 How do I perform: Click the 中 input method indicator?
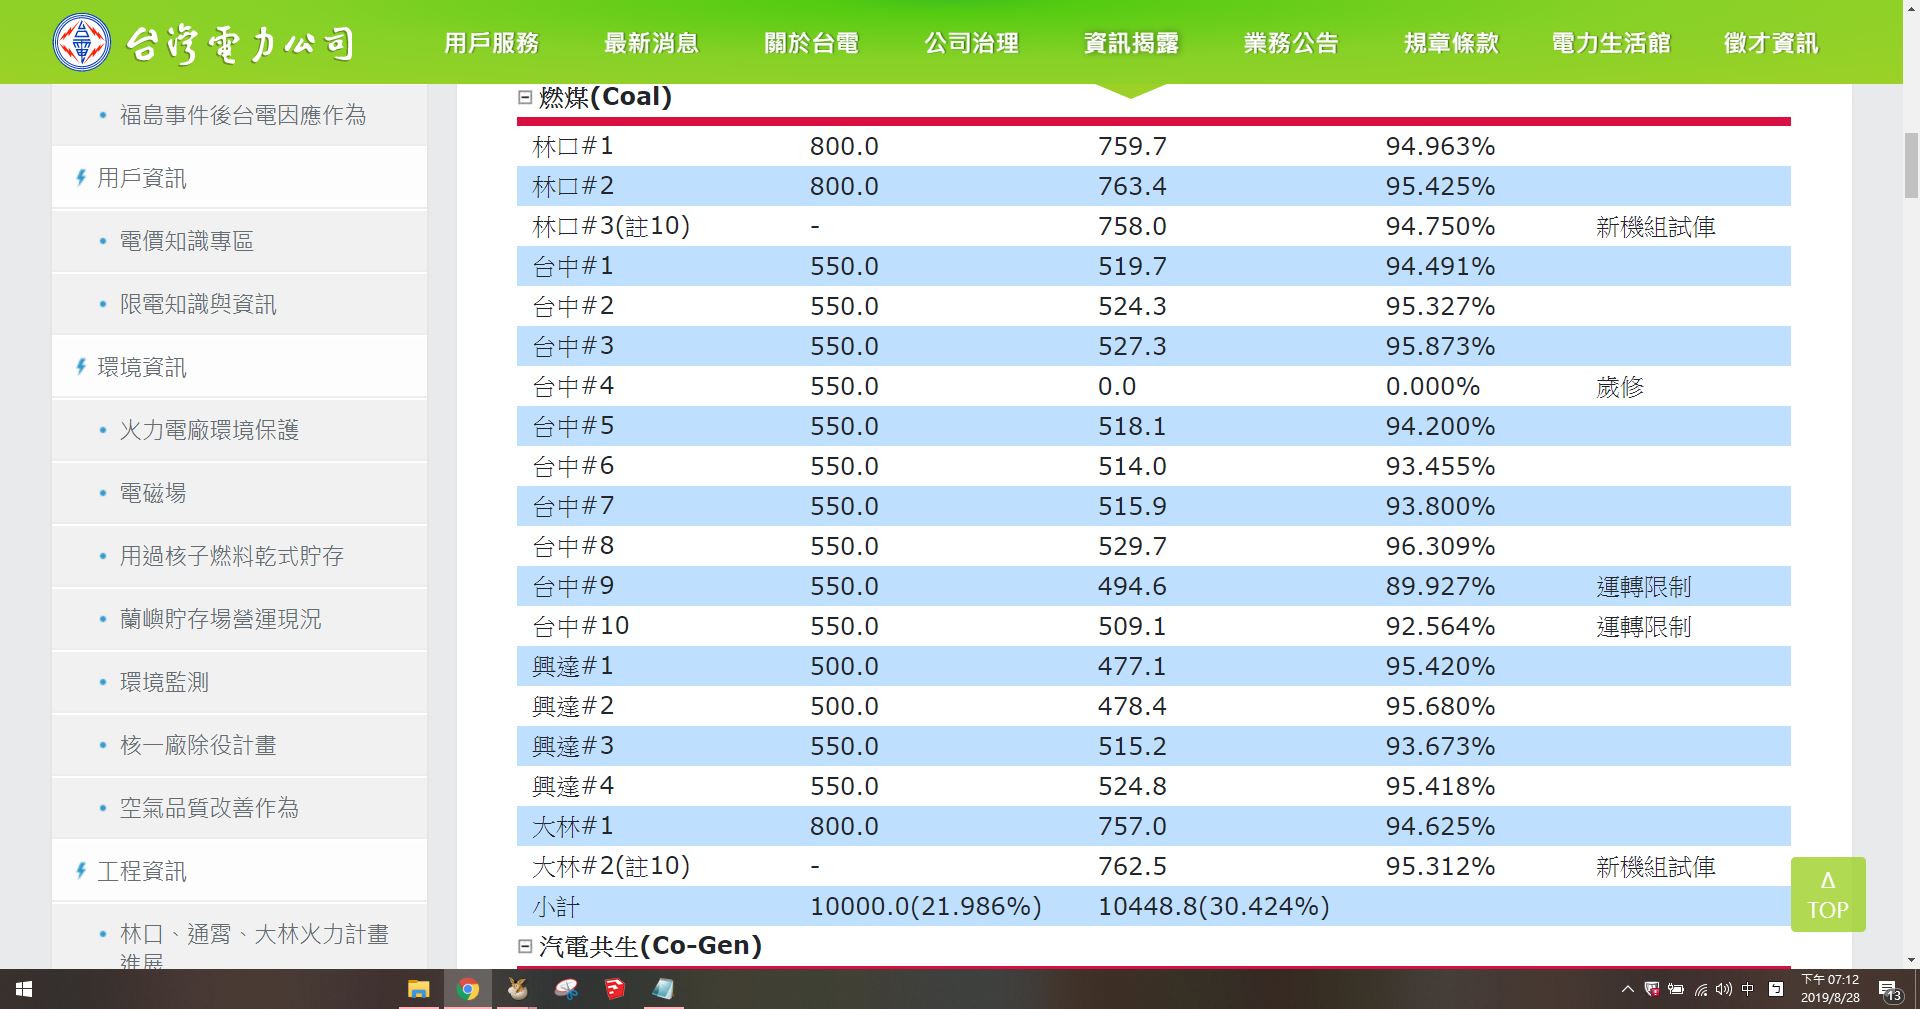pos(1748,989)
